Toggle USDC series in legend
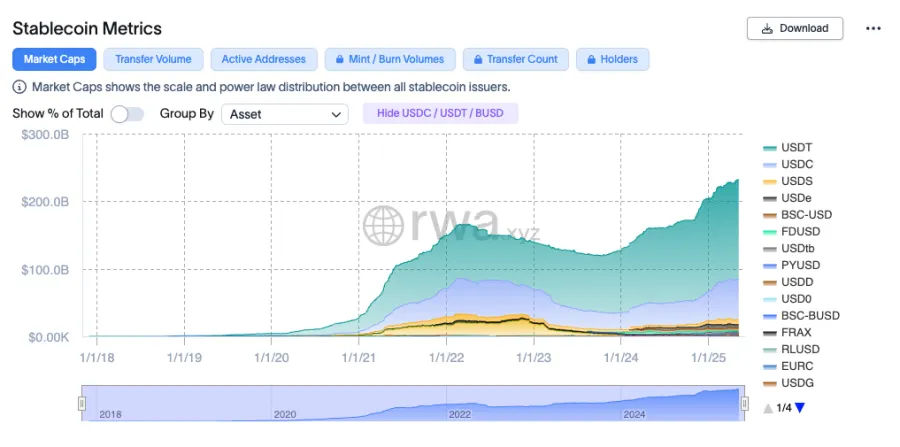This screenshot has width=900, height=447. 788,164
